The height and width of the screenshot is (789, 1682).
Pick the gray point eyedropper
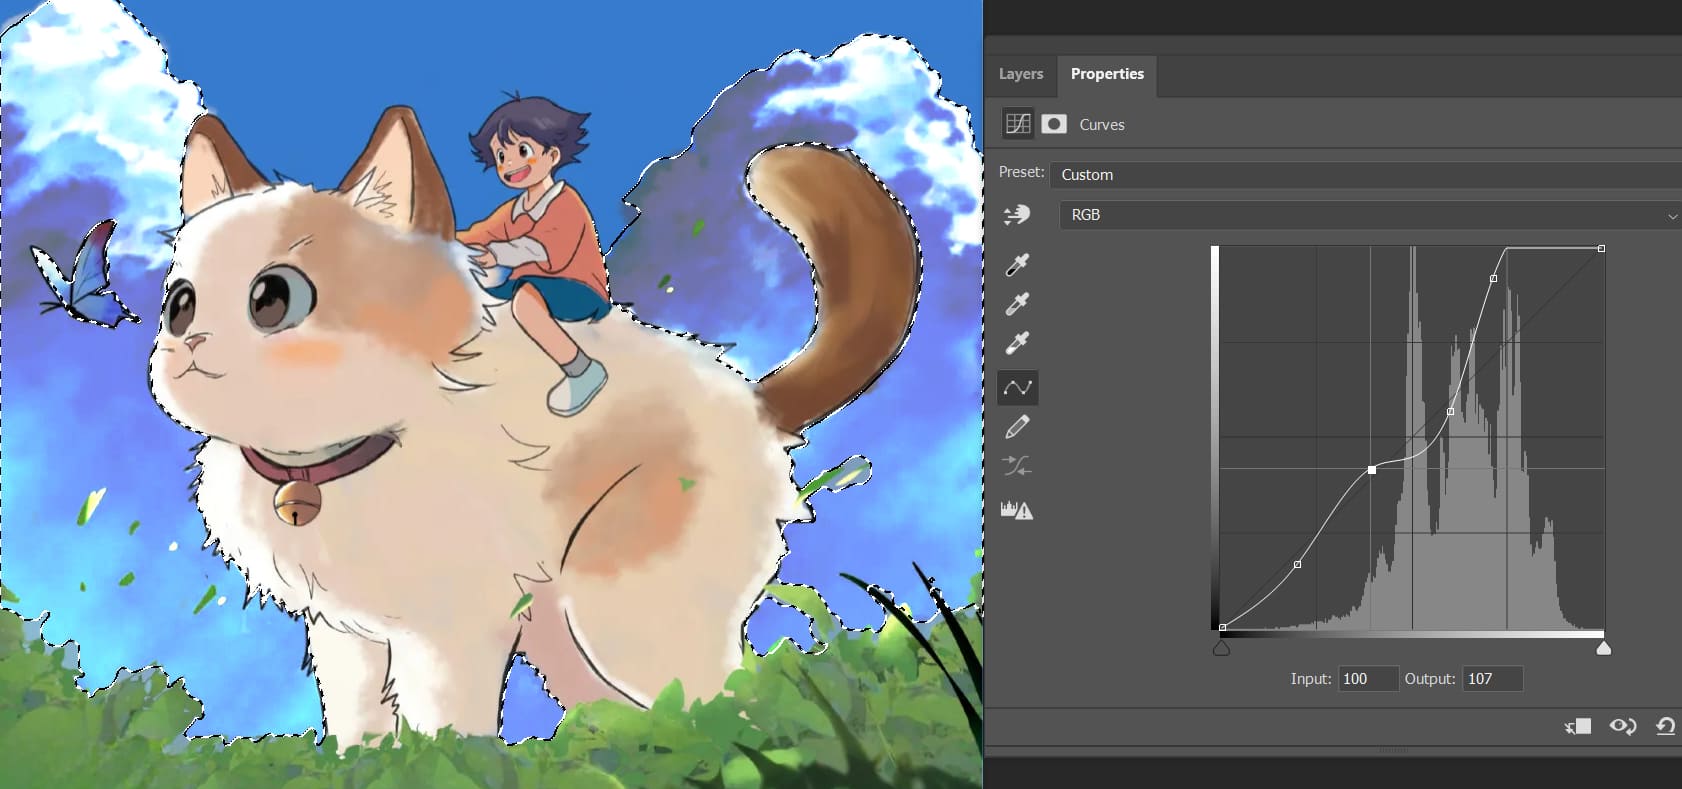click(x=1017, y=304)
